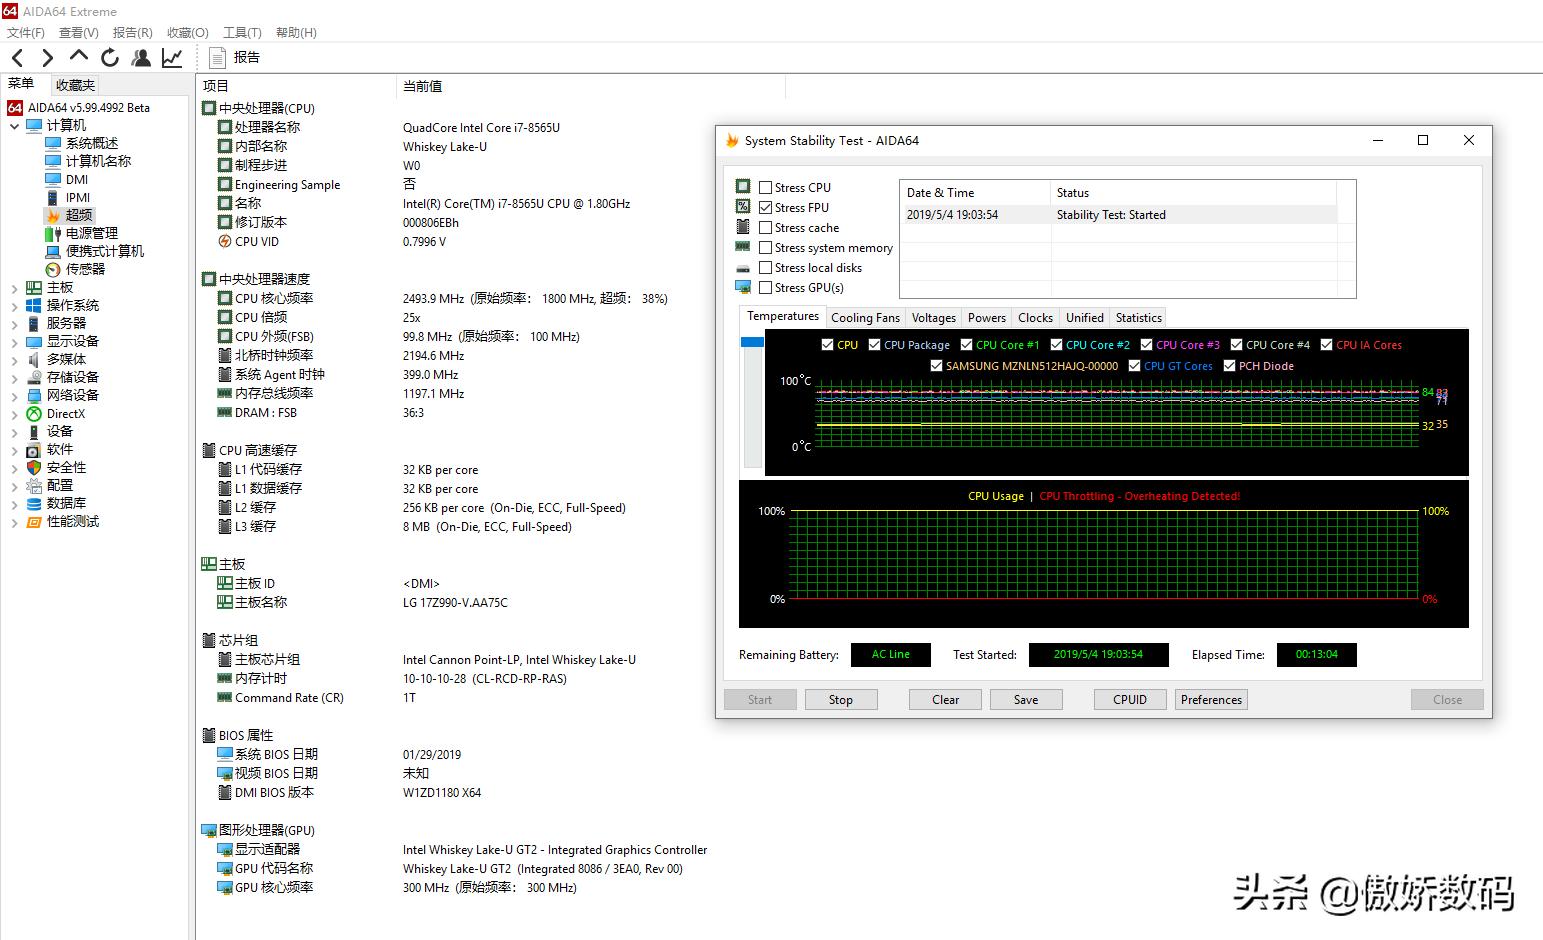This screenshot has width=1543, height=940.
Task: Open the user management toolbar icon
Action: tap(141, 58)
